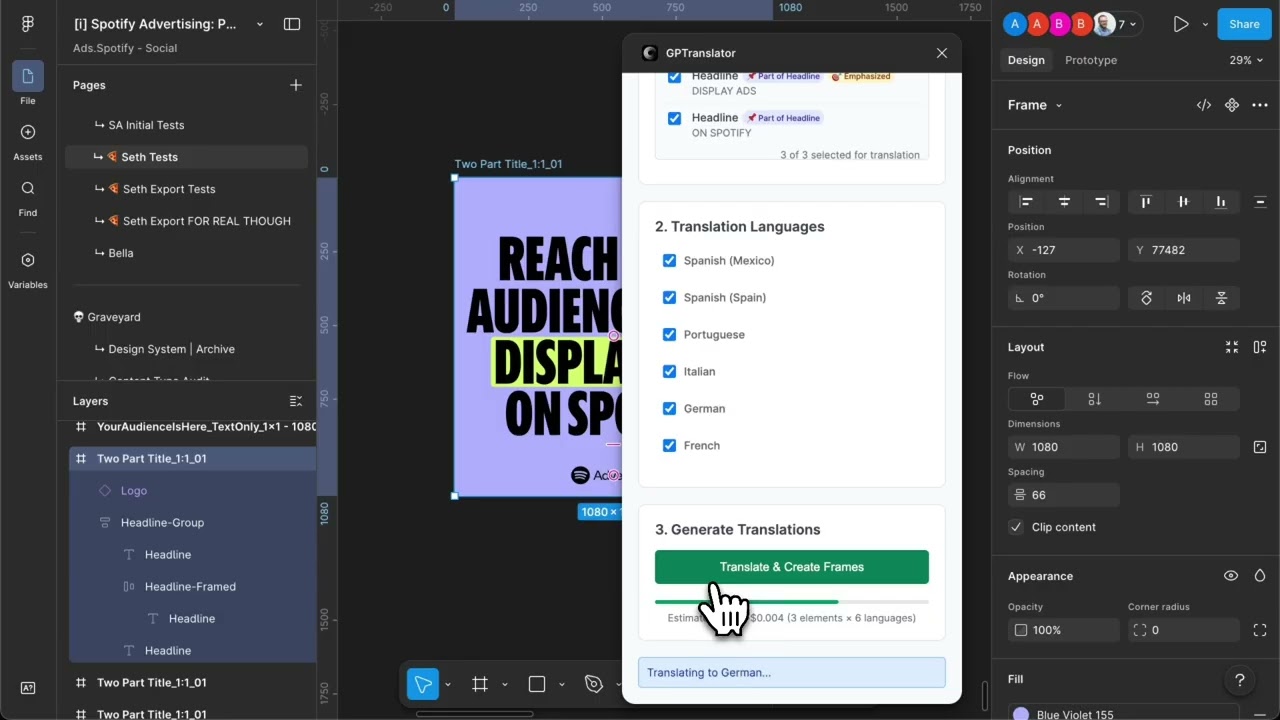
Task: Click the translation progress bar
Action: point(792,602)
